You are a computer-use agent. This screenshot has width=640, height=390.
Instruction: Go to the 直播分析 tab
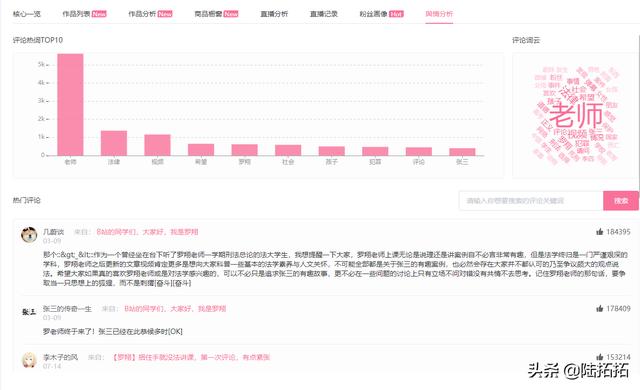coord(274,14)
